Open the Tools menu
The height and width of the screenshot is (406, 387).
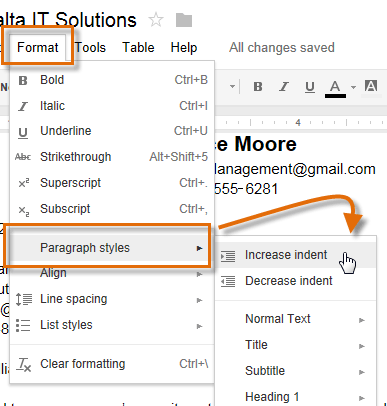pos(90,47)
